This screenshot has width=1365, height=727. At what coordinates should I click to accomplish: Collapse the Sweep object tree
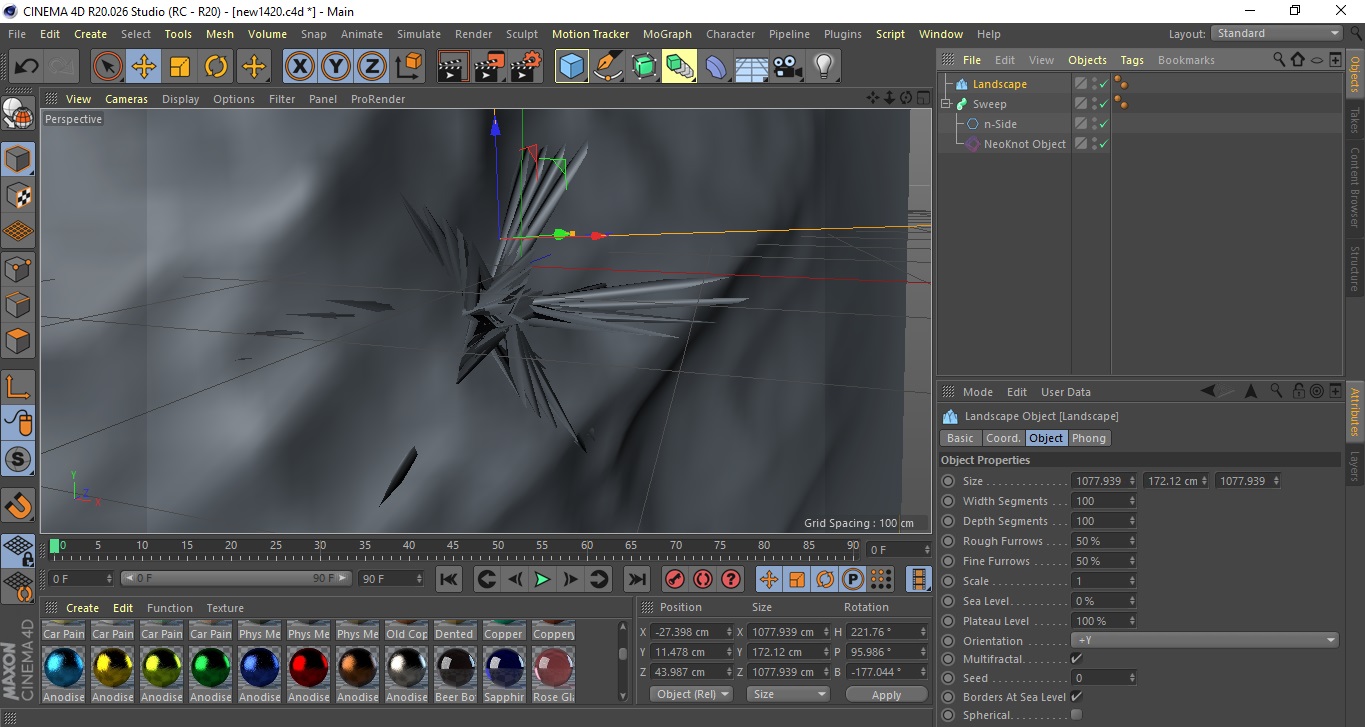(946, 104)
